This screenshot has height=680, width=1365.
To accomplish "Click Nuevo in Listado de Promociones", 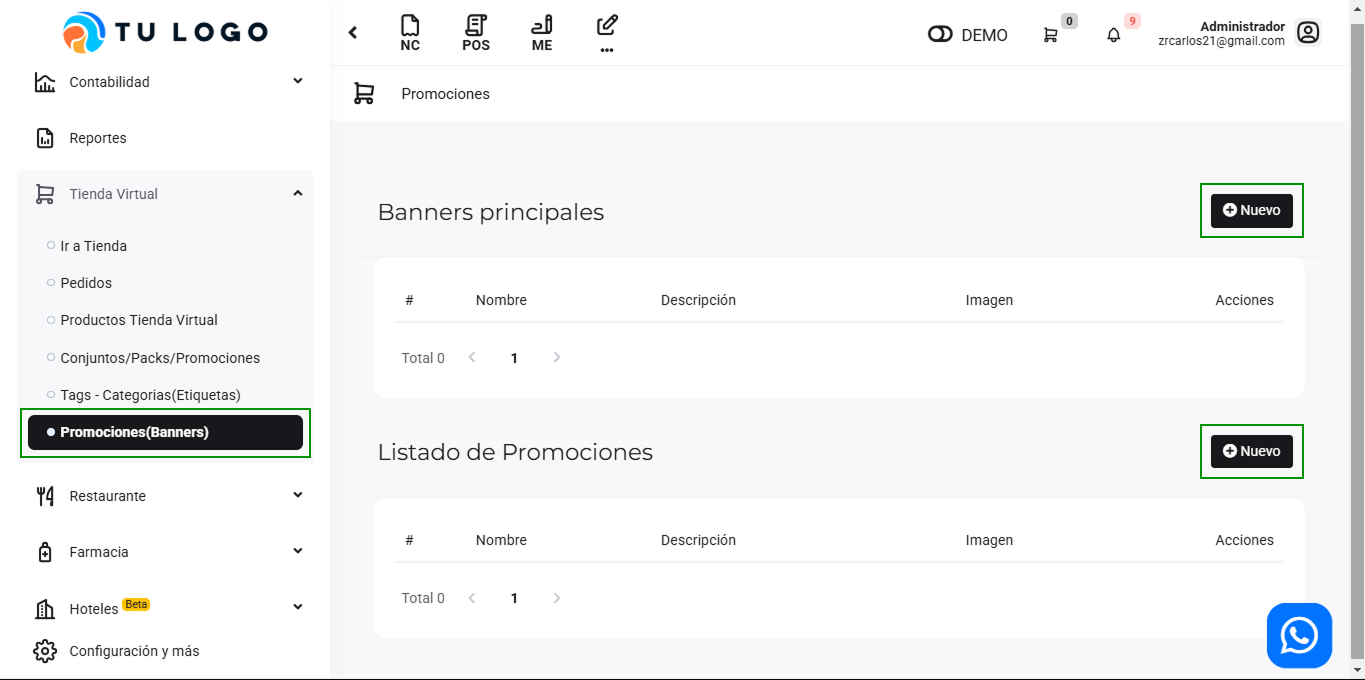I will [1251, 451].
